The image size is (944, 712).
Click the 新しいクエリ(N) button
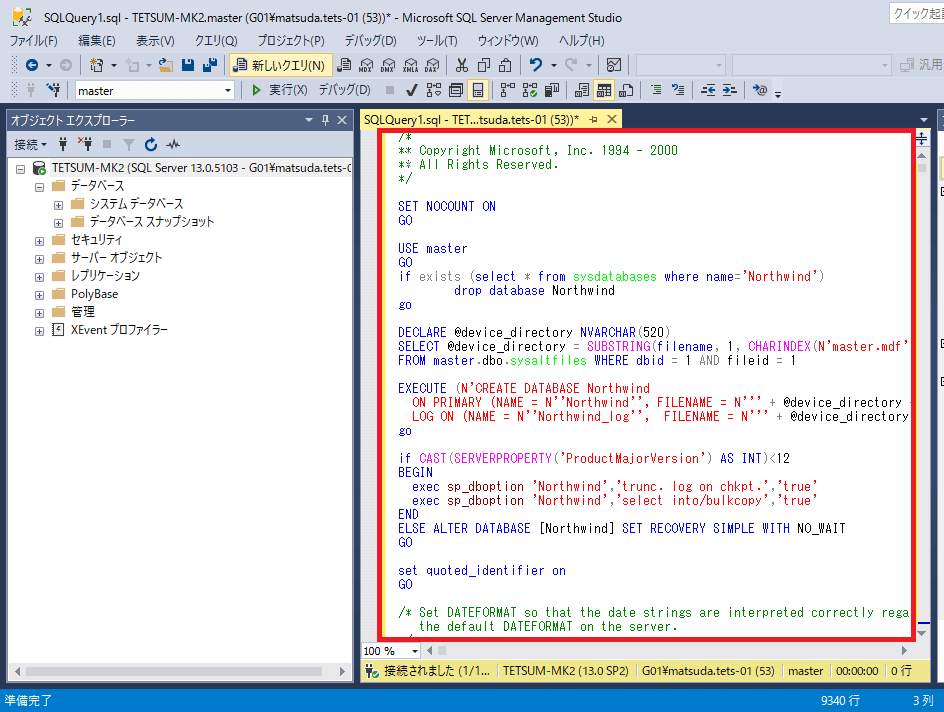click(279, 65)
